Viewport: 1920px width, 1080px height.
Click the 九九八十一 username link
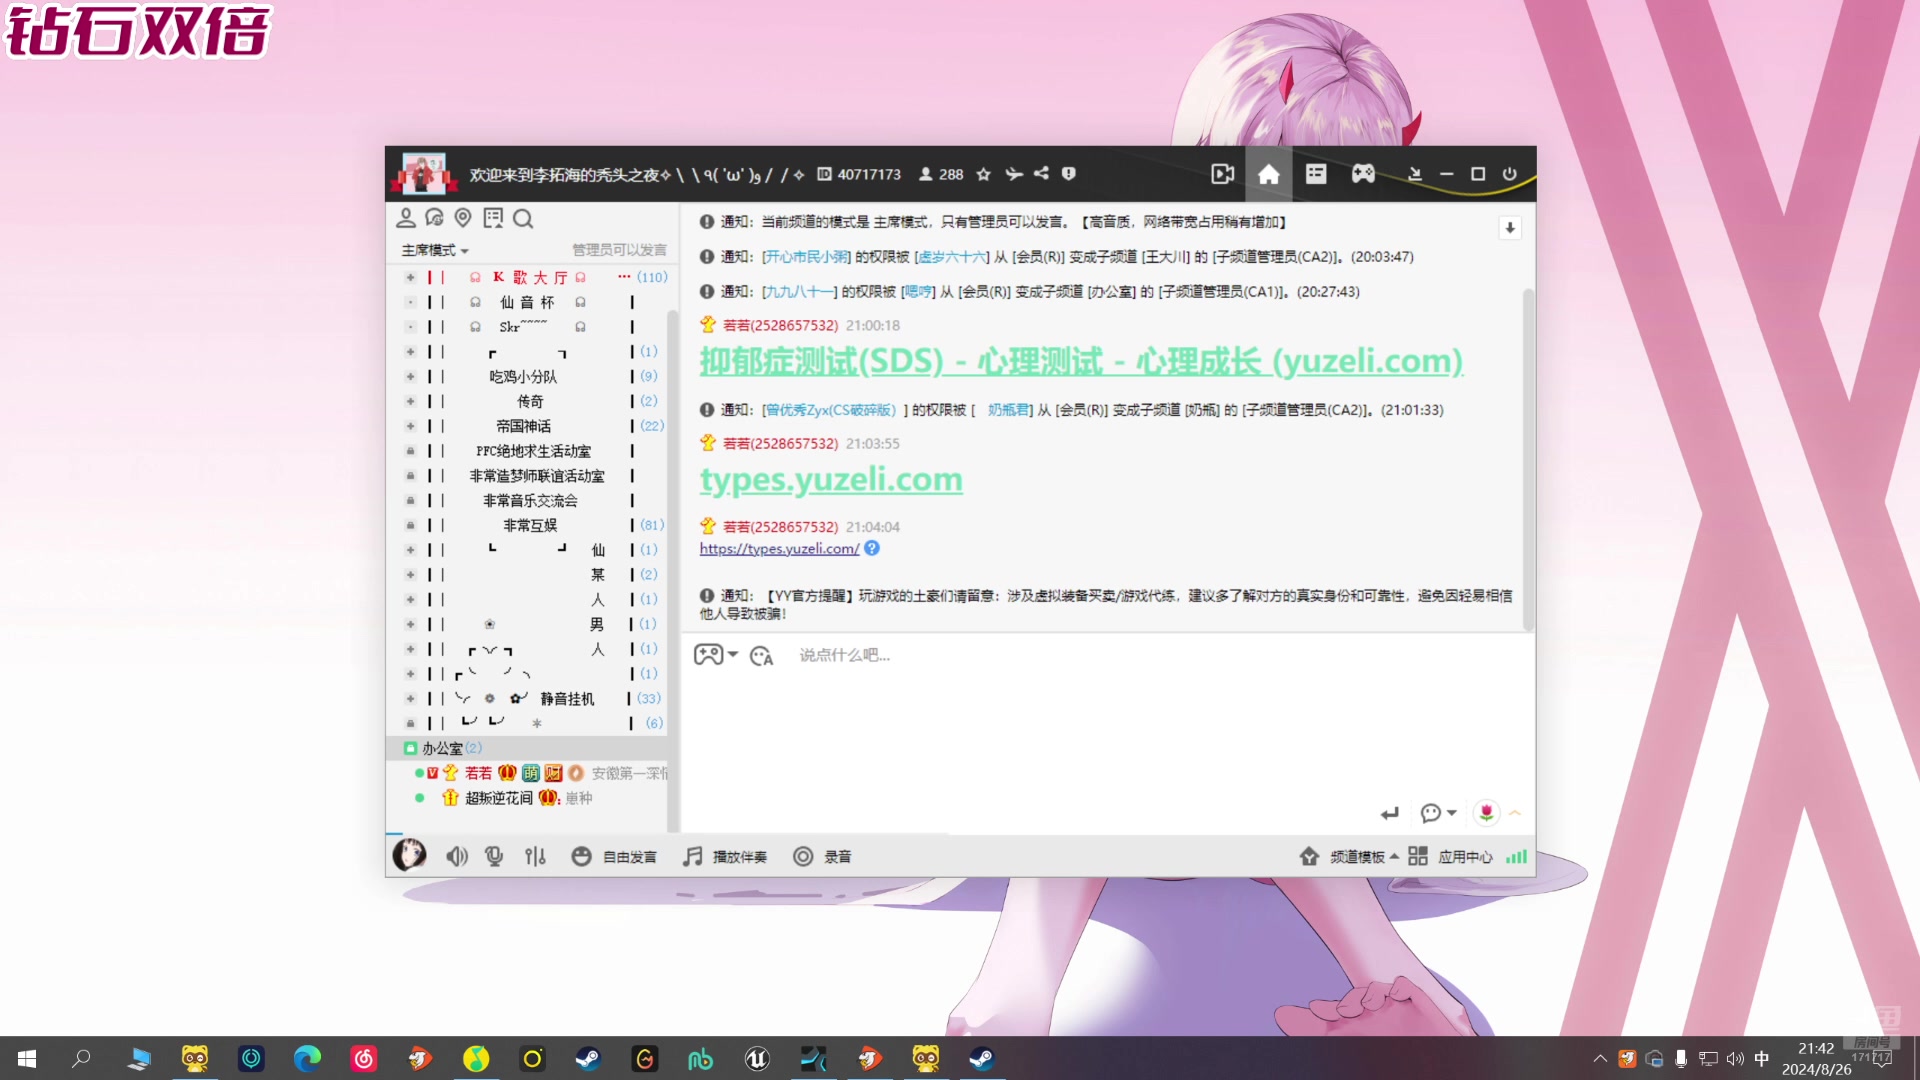[799, 292]
